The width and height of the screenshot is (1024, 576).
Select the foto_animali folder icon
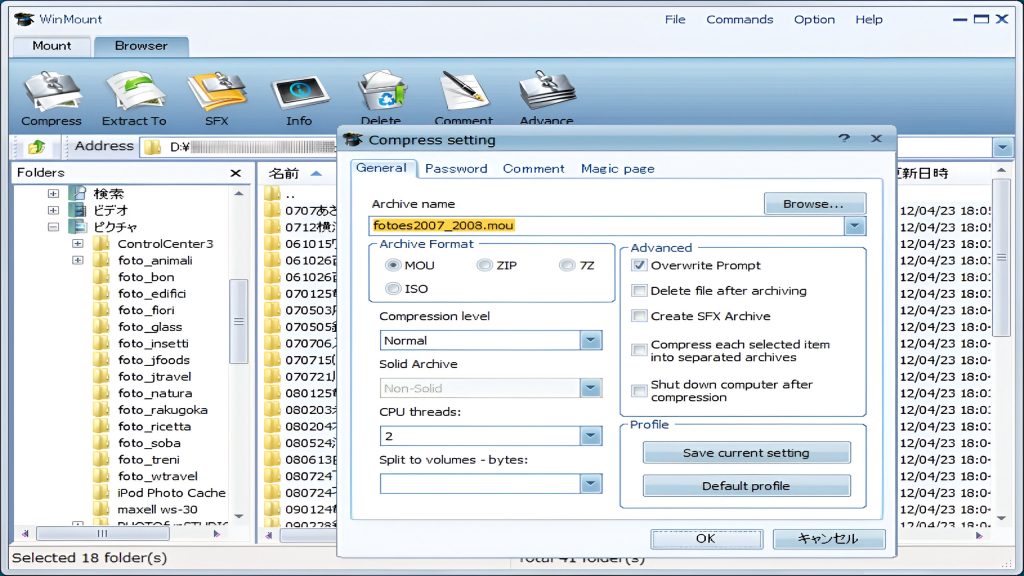[101, 261]
